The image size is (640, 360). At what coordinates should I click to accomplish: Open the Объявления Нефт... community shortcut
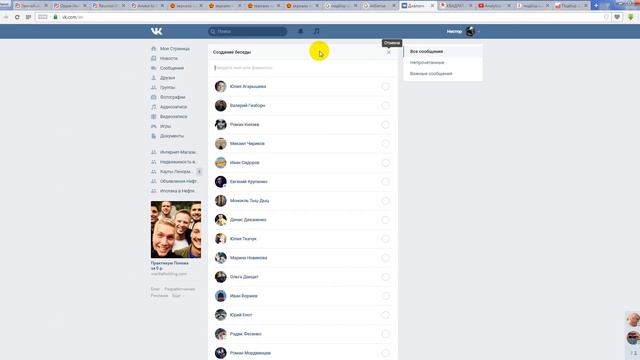tap(178, 181)
